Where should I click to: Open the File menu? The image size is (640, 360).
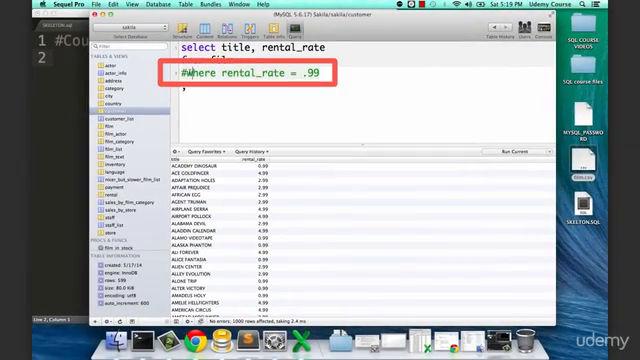96,4
